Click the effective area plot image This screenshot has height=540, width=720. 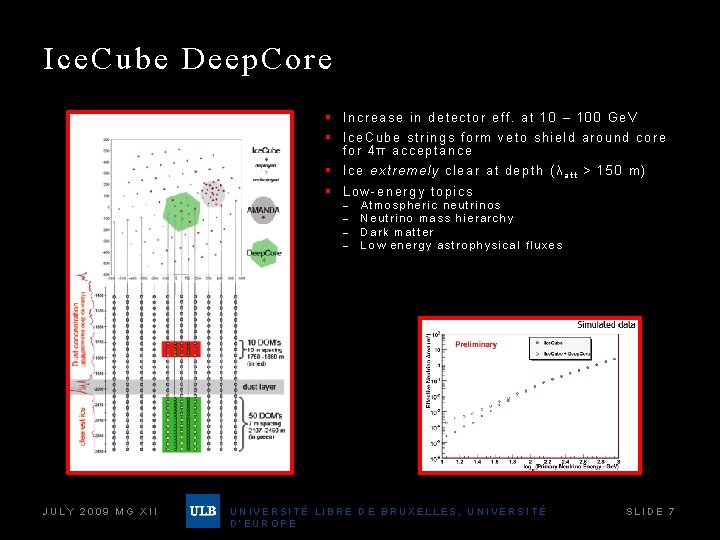(529, 395)
